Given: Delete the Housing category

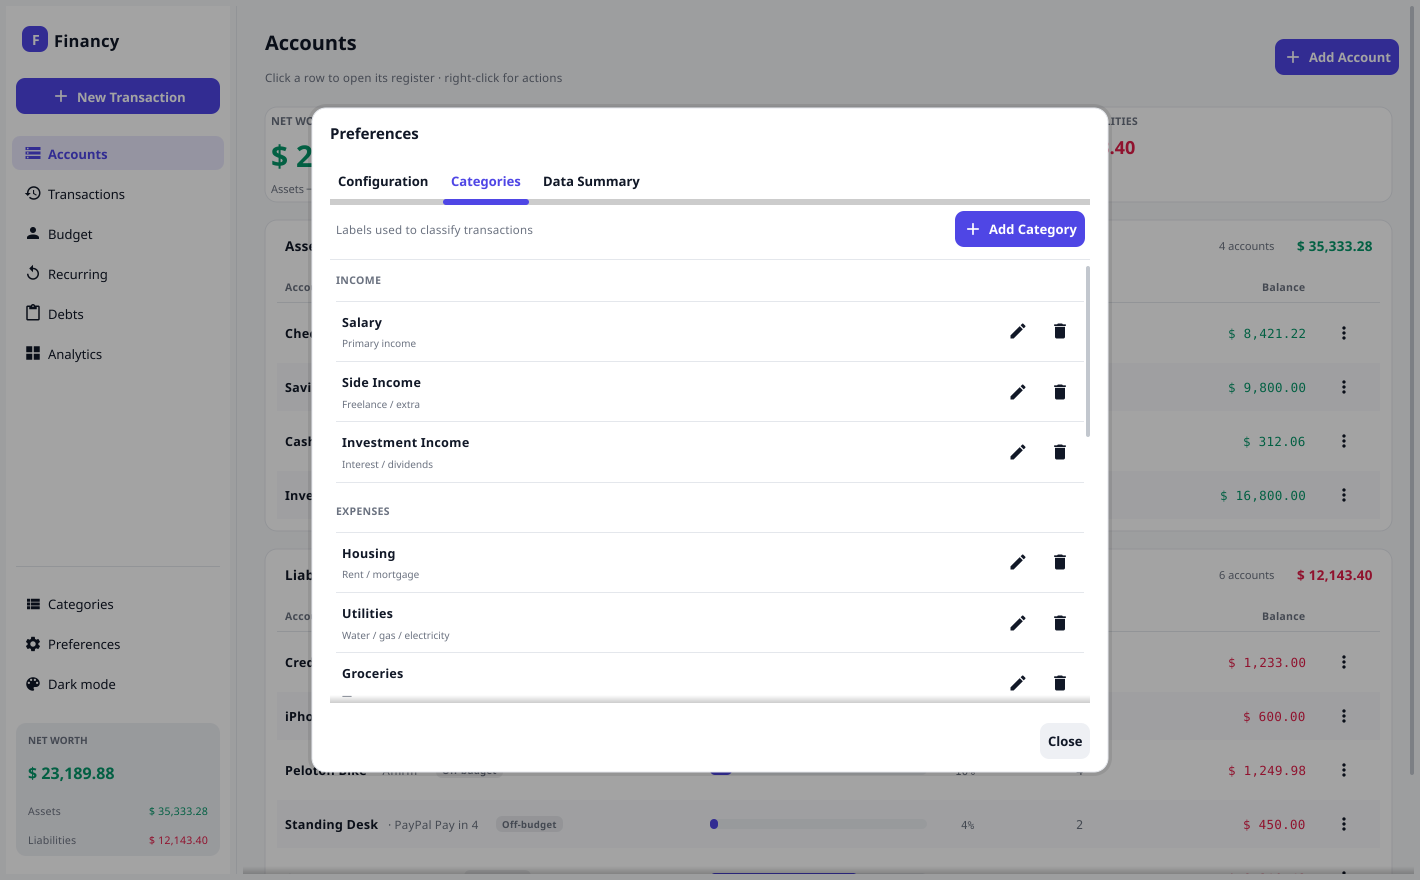Looking at the screenshot, I should (1060, 562).
